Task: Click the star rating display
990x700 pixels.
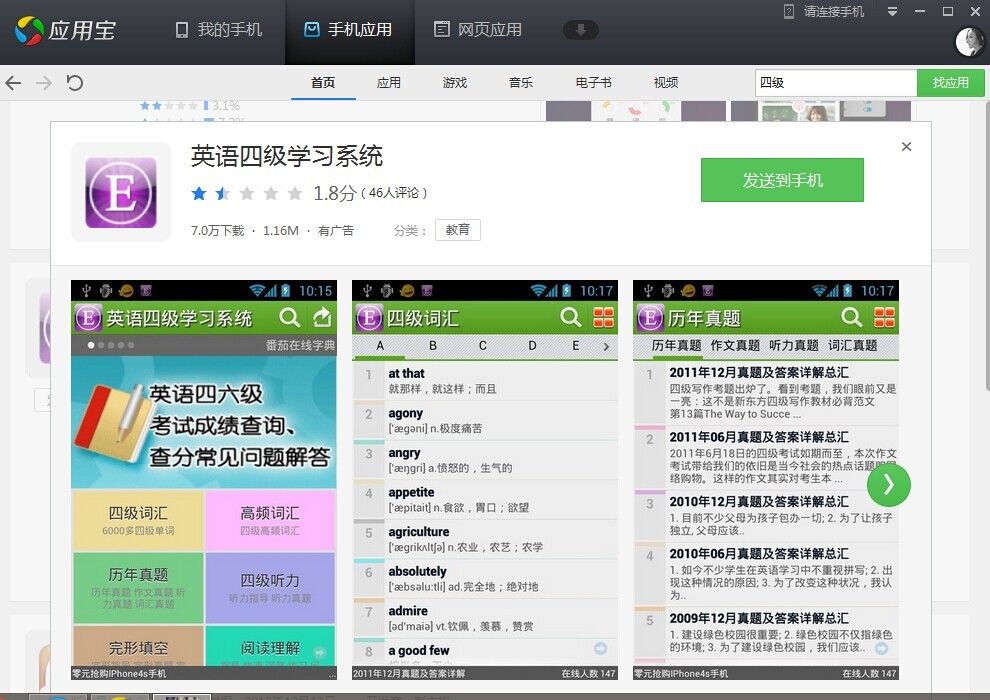Action: coord(247,193)
